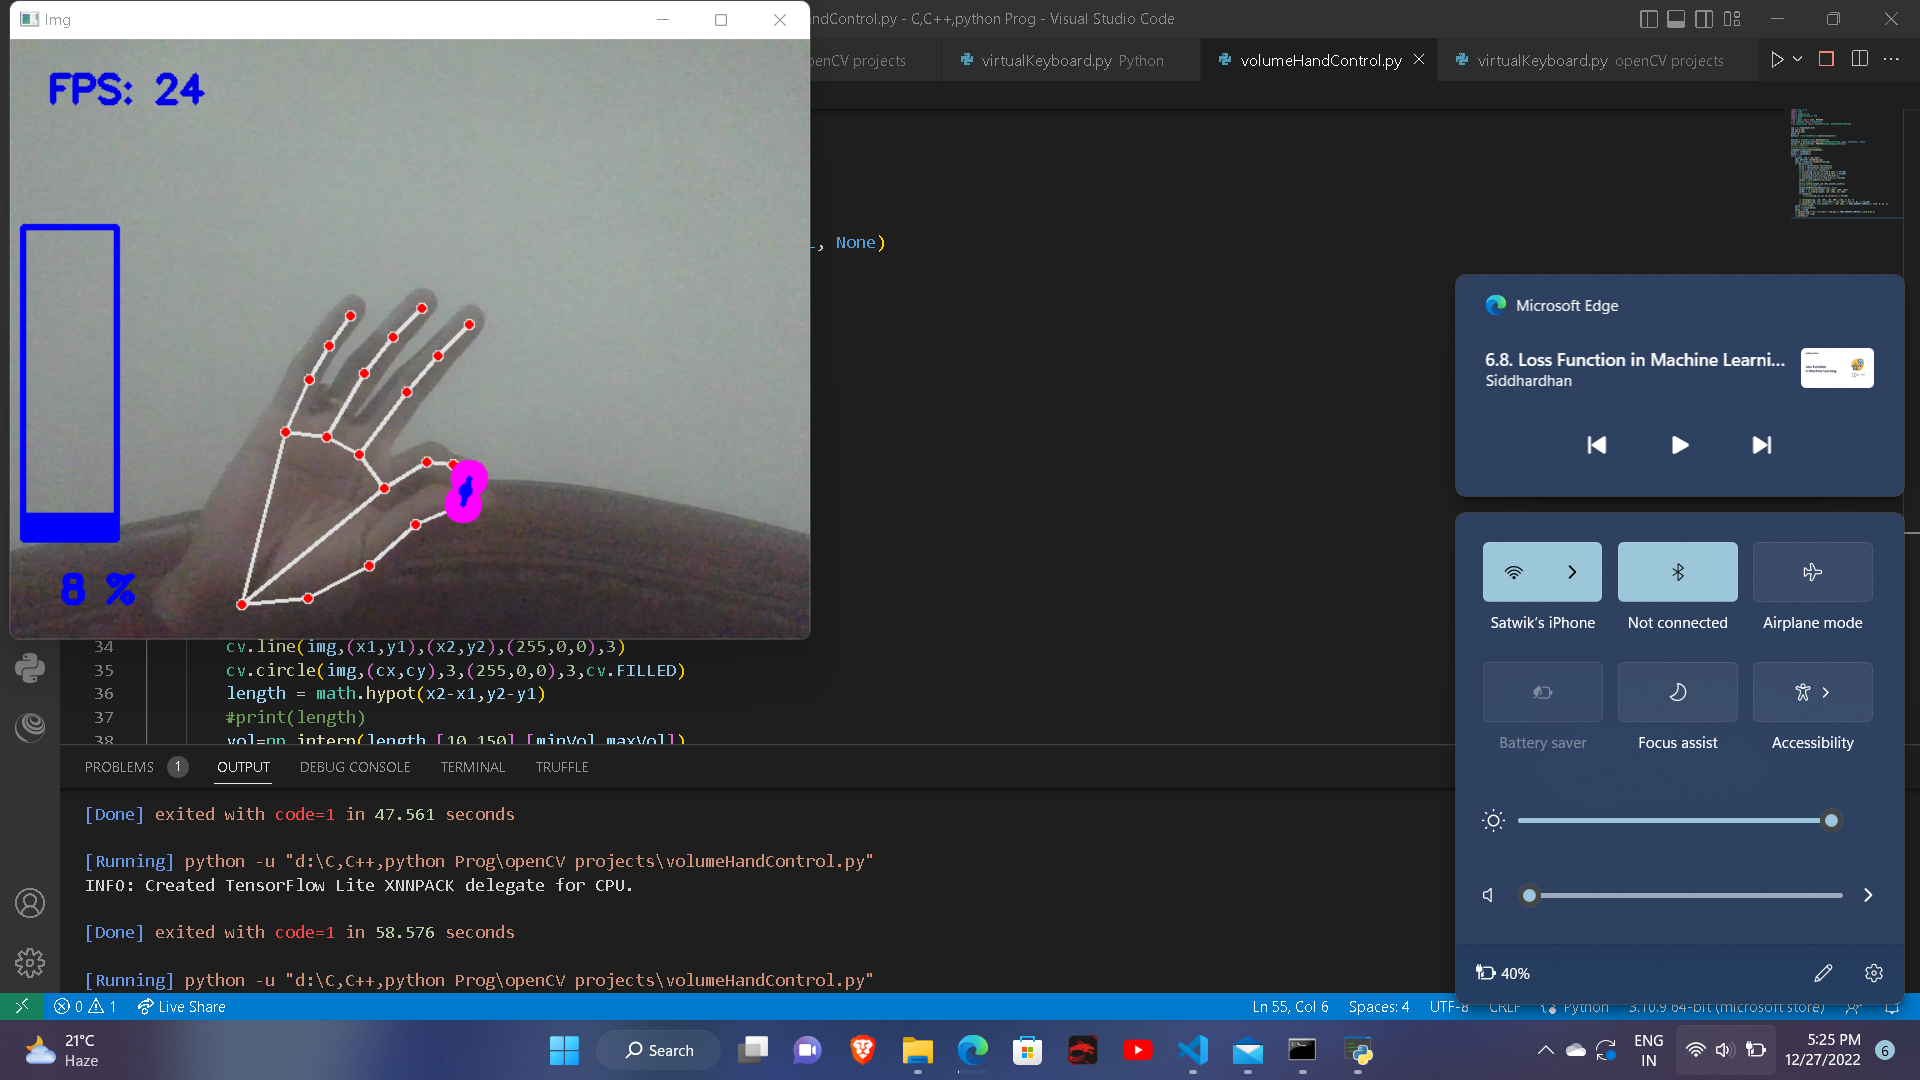Expand Wi-Fi options next to Satwik's iPhone
The width and height of the screenshot is (1920, 1080).
(1571, 572)
